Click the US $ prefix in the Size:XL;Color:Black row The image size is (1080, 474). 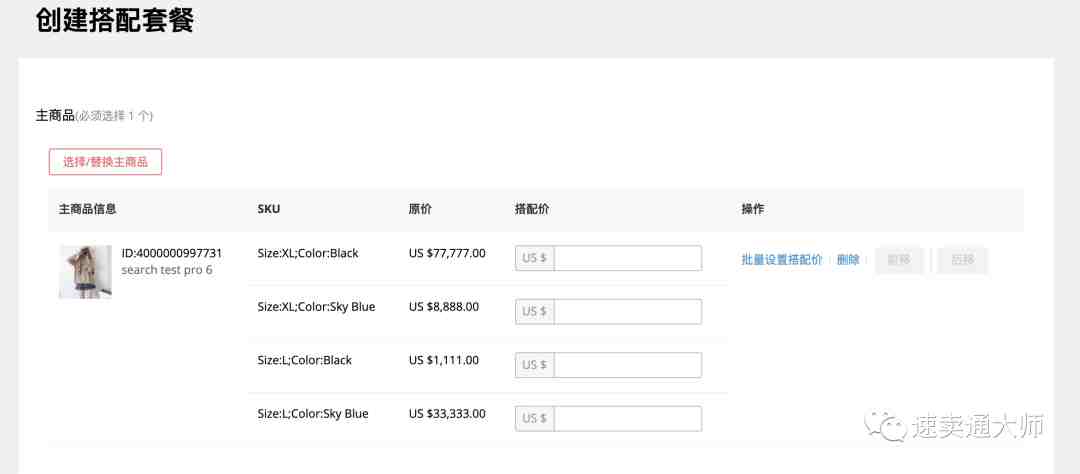pos(534,258)
